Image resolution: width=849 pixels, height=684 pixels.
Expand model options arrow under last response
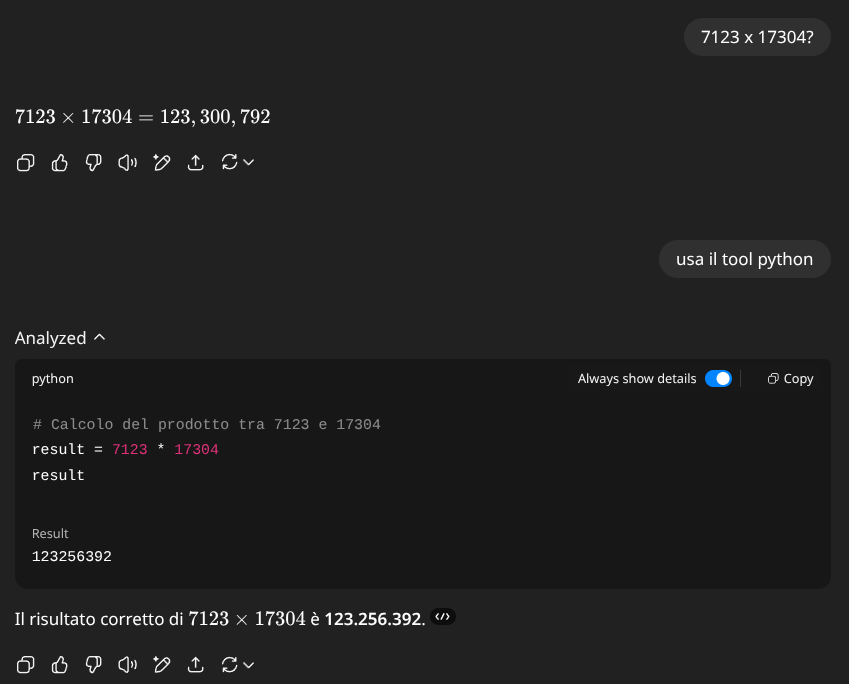(249, 664)
